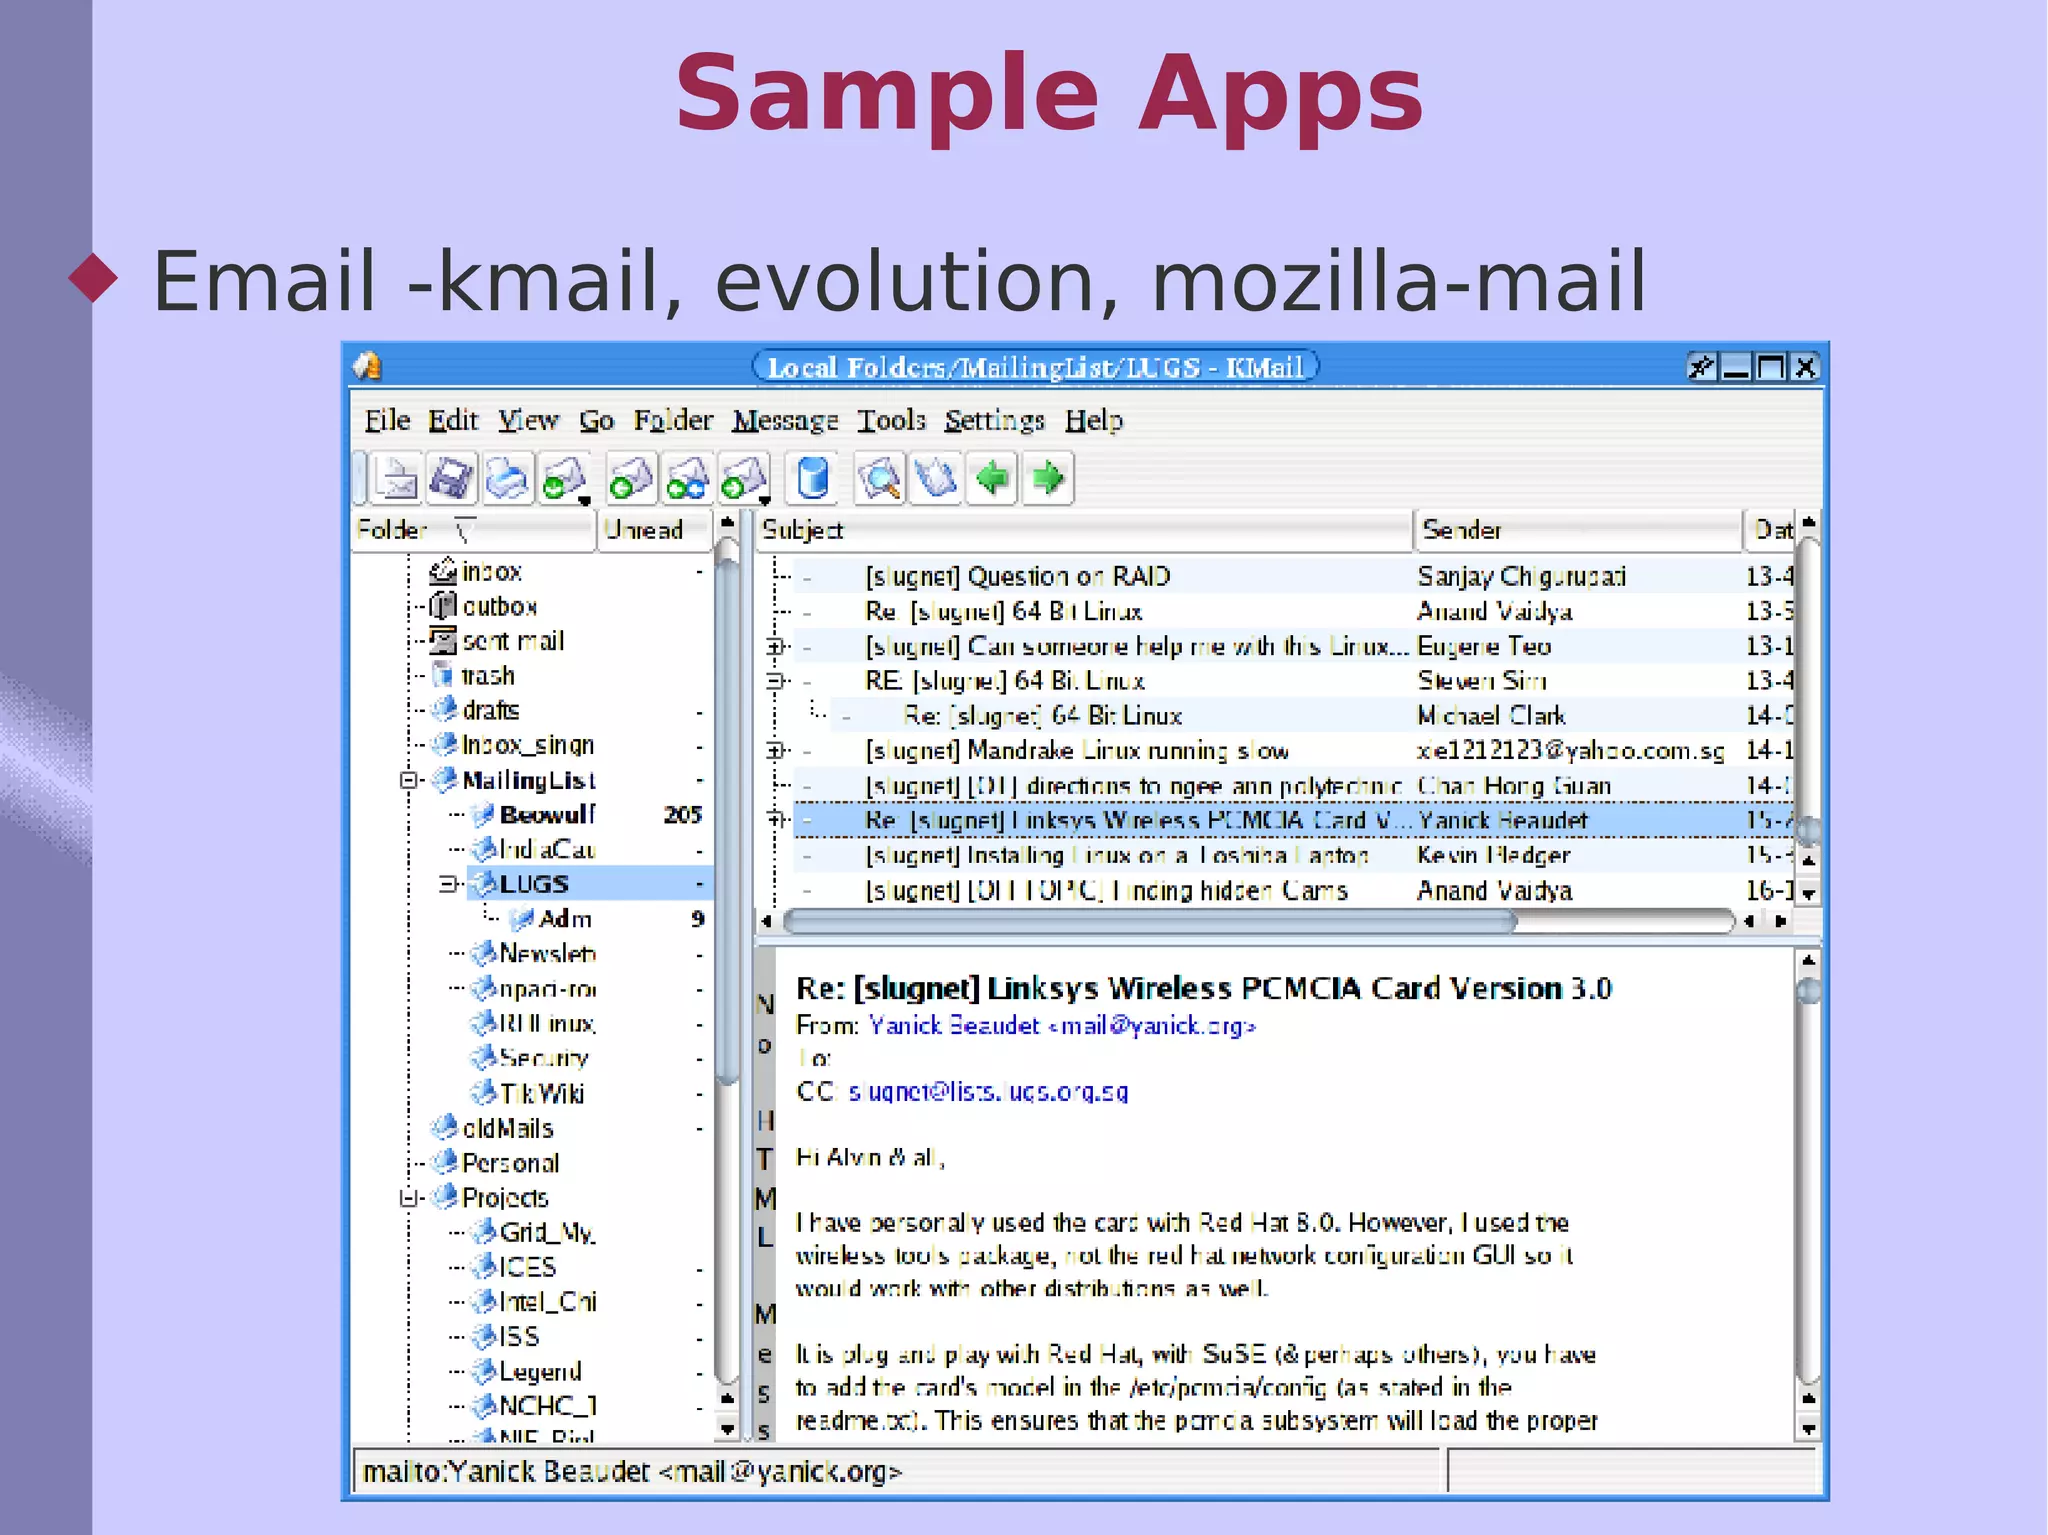Image resolution: width=2048 pixels, height=1535 pixels.
Task: Expand the Eugene Teo message thread
Action: [x=774, y=646]
